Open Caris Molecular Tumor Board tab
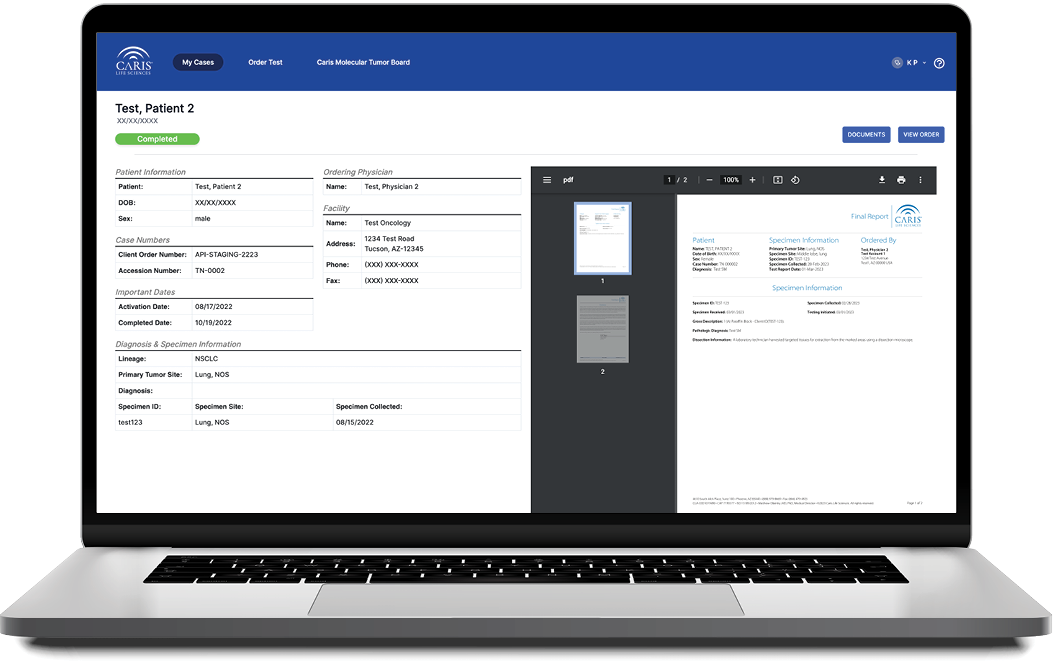Viewport: 1053px width, 663px height. (363, 62)
